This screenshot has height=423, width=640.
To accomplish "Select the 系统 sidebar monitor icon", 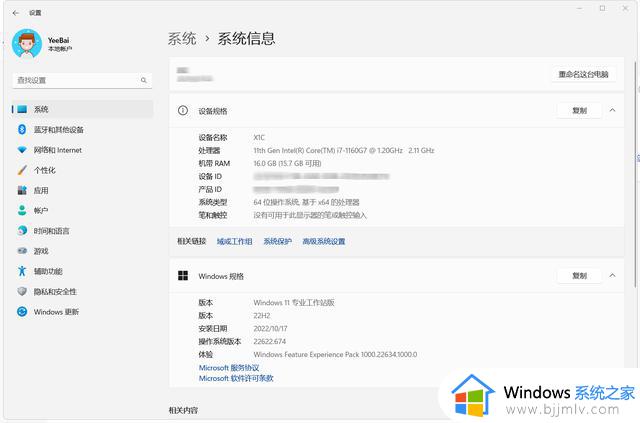I will [22, 109].
